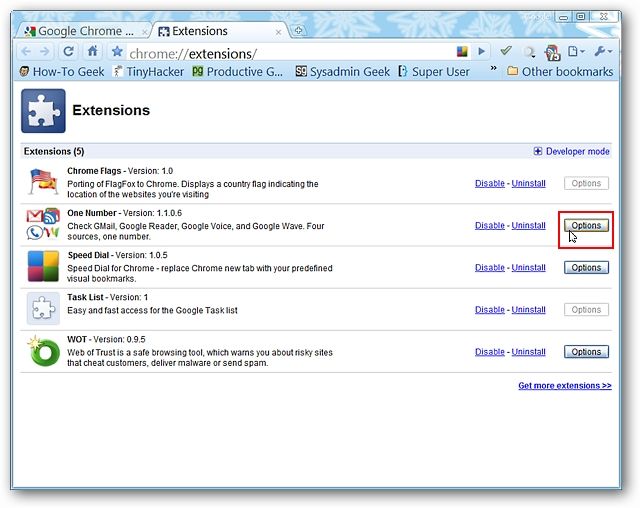This screenshot has height=508, width=640.
Task: Go forward with the Forward arrow
Action: coord(45,52)
